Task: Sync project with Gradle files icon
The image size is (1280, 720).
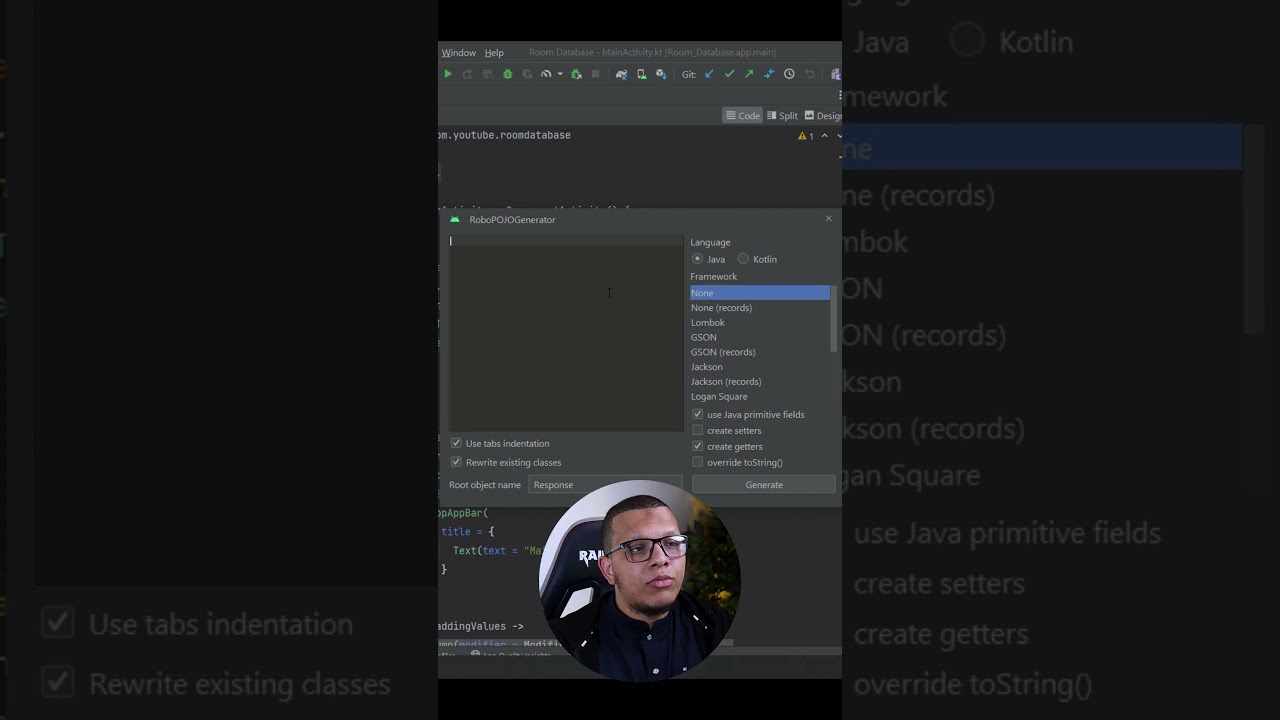Action: (x=621, y=74)
